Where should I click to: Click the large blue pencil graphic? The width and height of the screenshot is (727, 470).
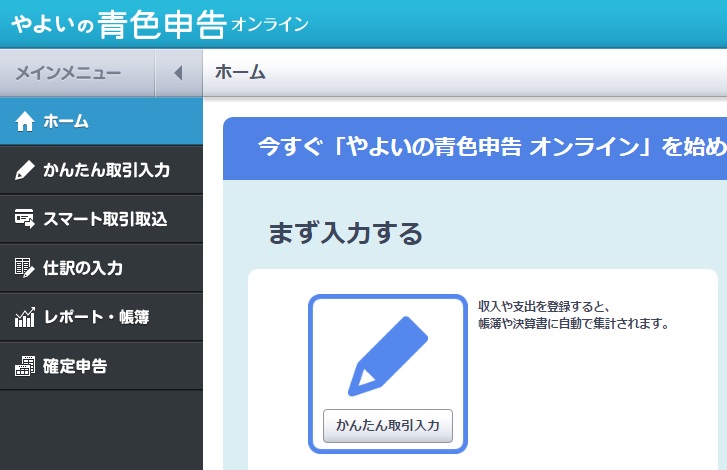(x=388, y=356)
